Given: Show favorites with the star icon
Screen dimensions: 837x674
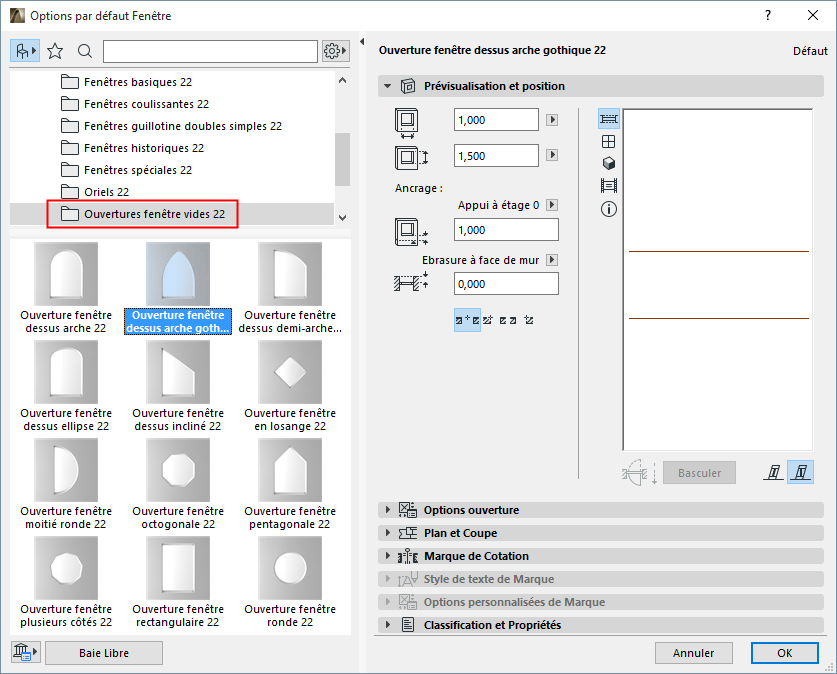Looking at the screenshot, I should [55, 51].
